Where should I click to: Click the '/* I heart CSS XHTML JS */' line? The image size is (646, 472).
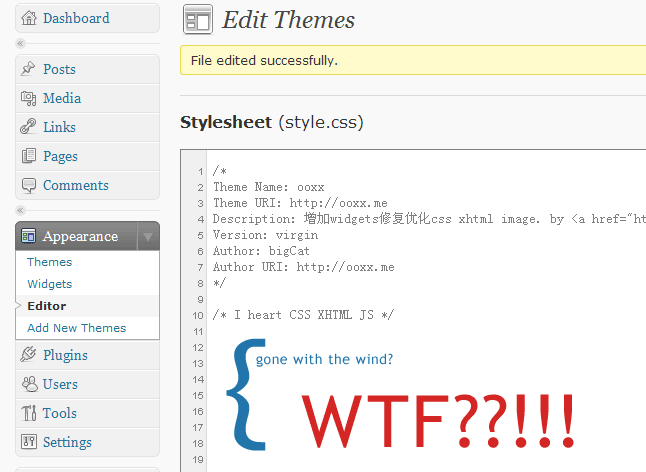click(x=303, y=315)
